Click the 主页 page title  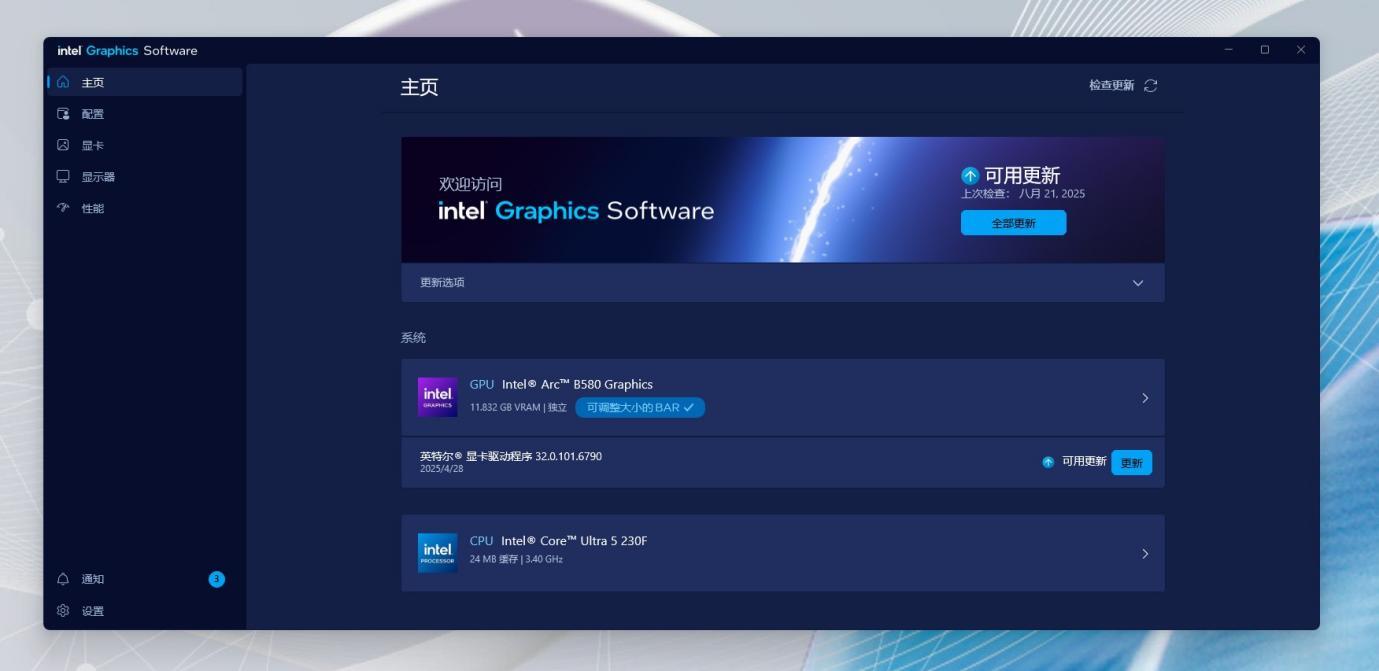[x=419, y=87]
